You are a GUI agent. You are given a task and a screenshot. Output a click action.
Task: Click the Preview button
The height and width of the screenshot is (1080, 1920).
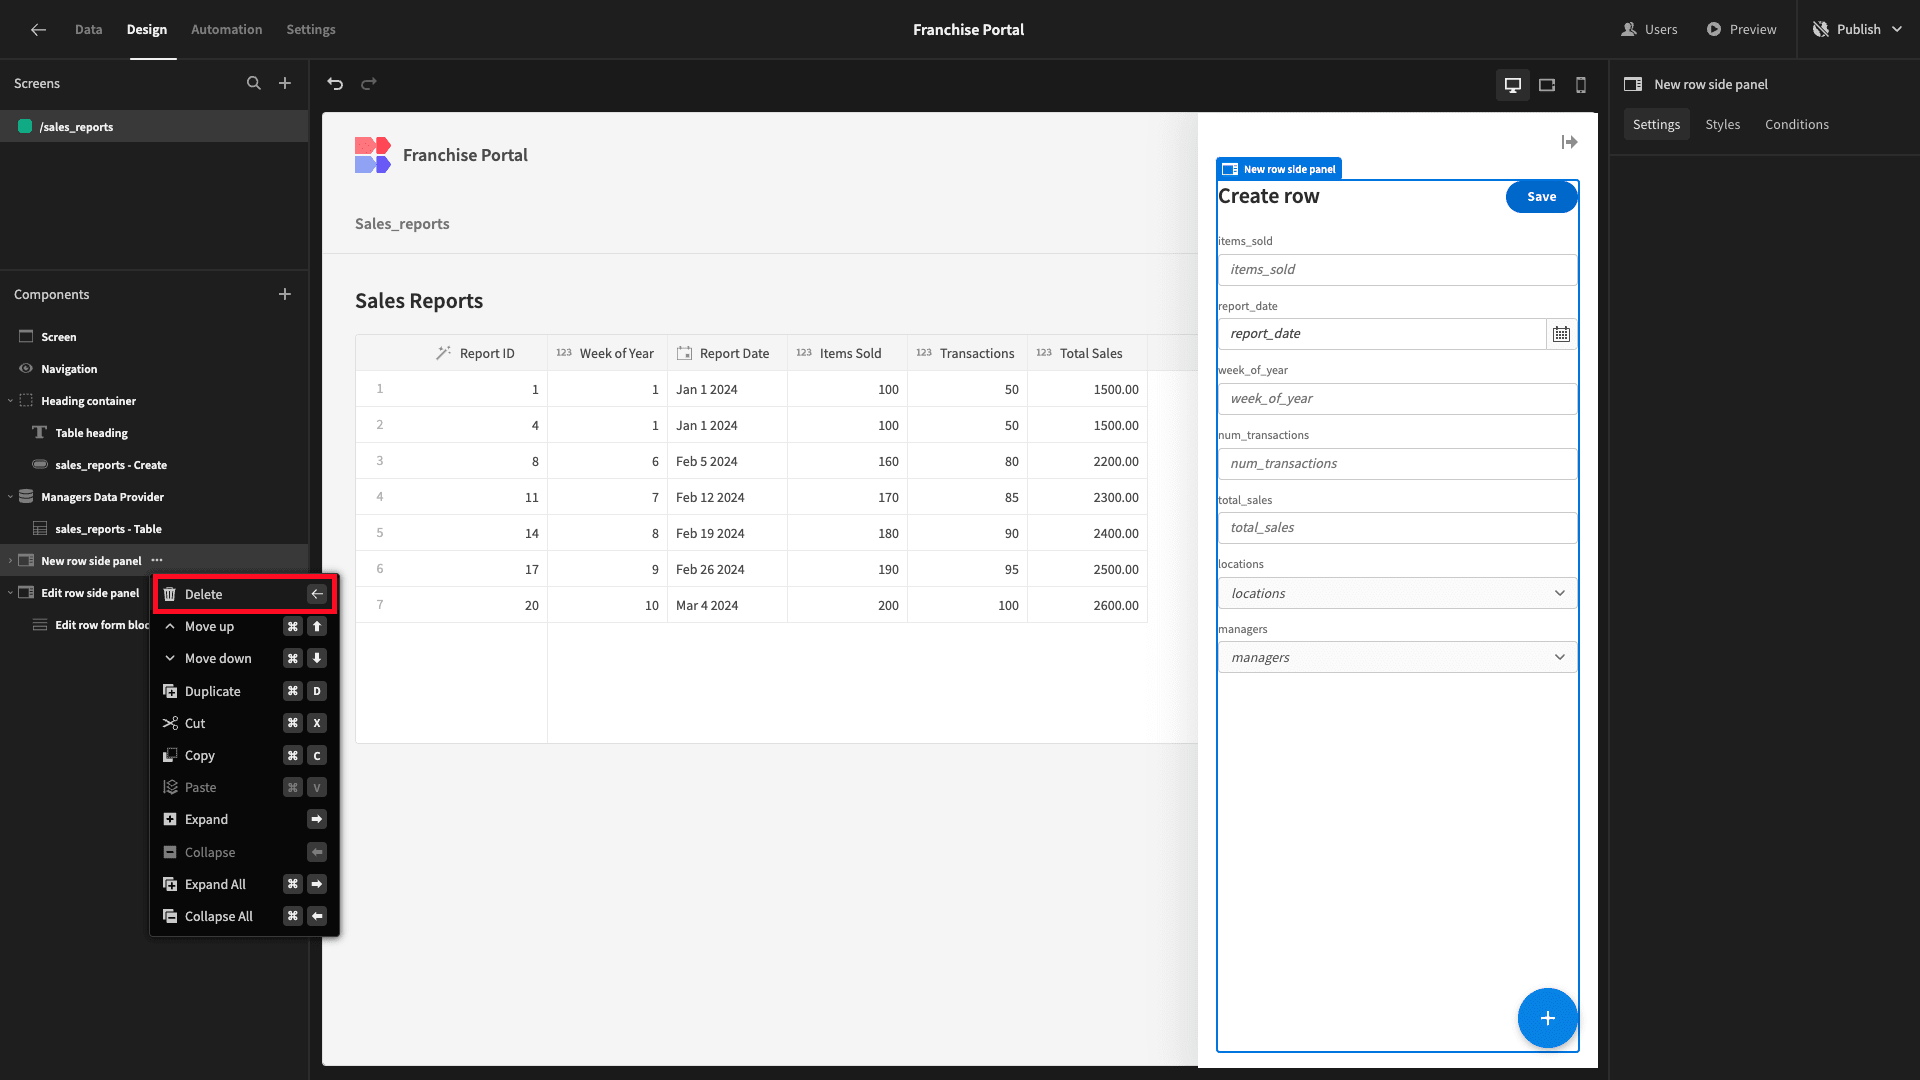(x=1741, y=30)
